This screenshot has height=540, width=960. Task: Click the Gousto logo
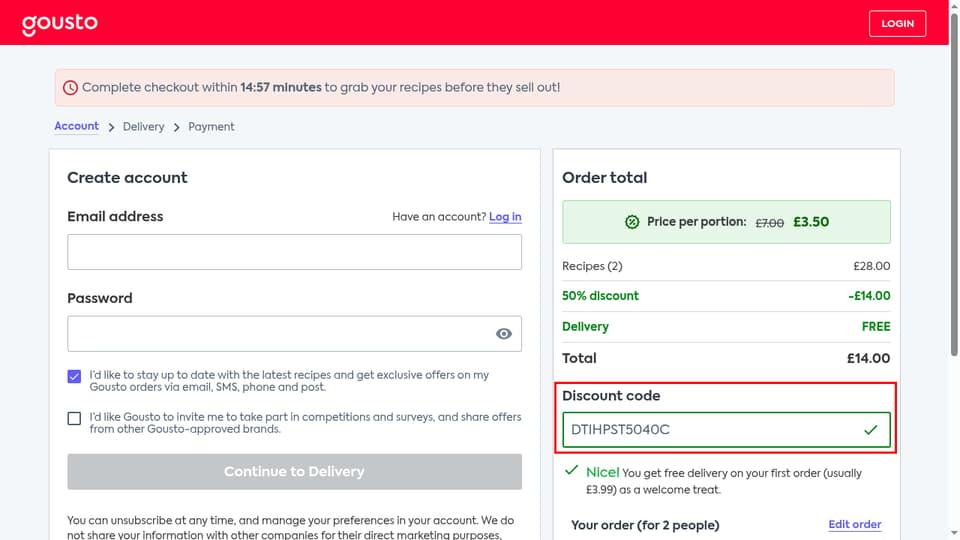59,24
